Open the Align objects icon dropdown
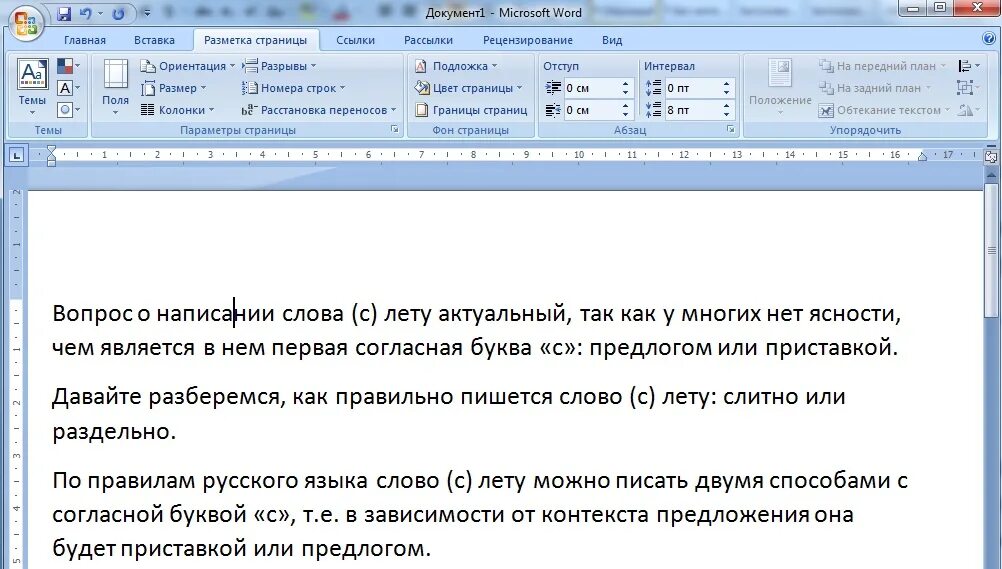1002x569 pixels. tap(969, 66)
